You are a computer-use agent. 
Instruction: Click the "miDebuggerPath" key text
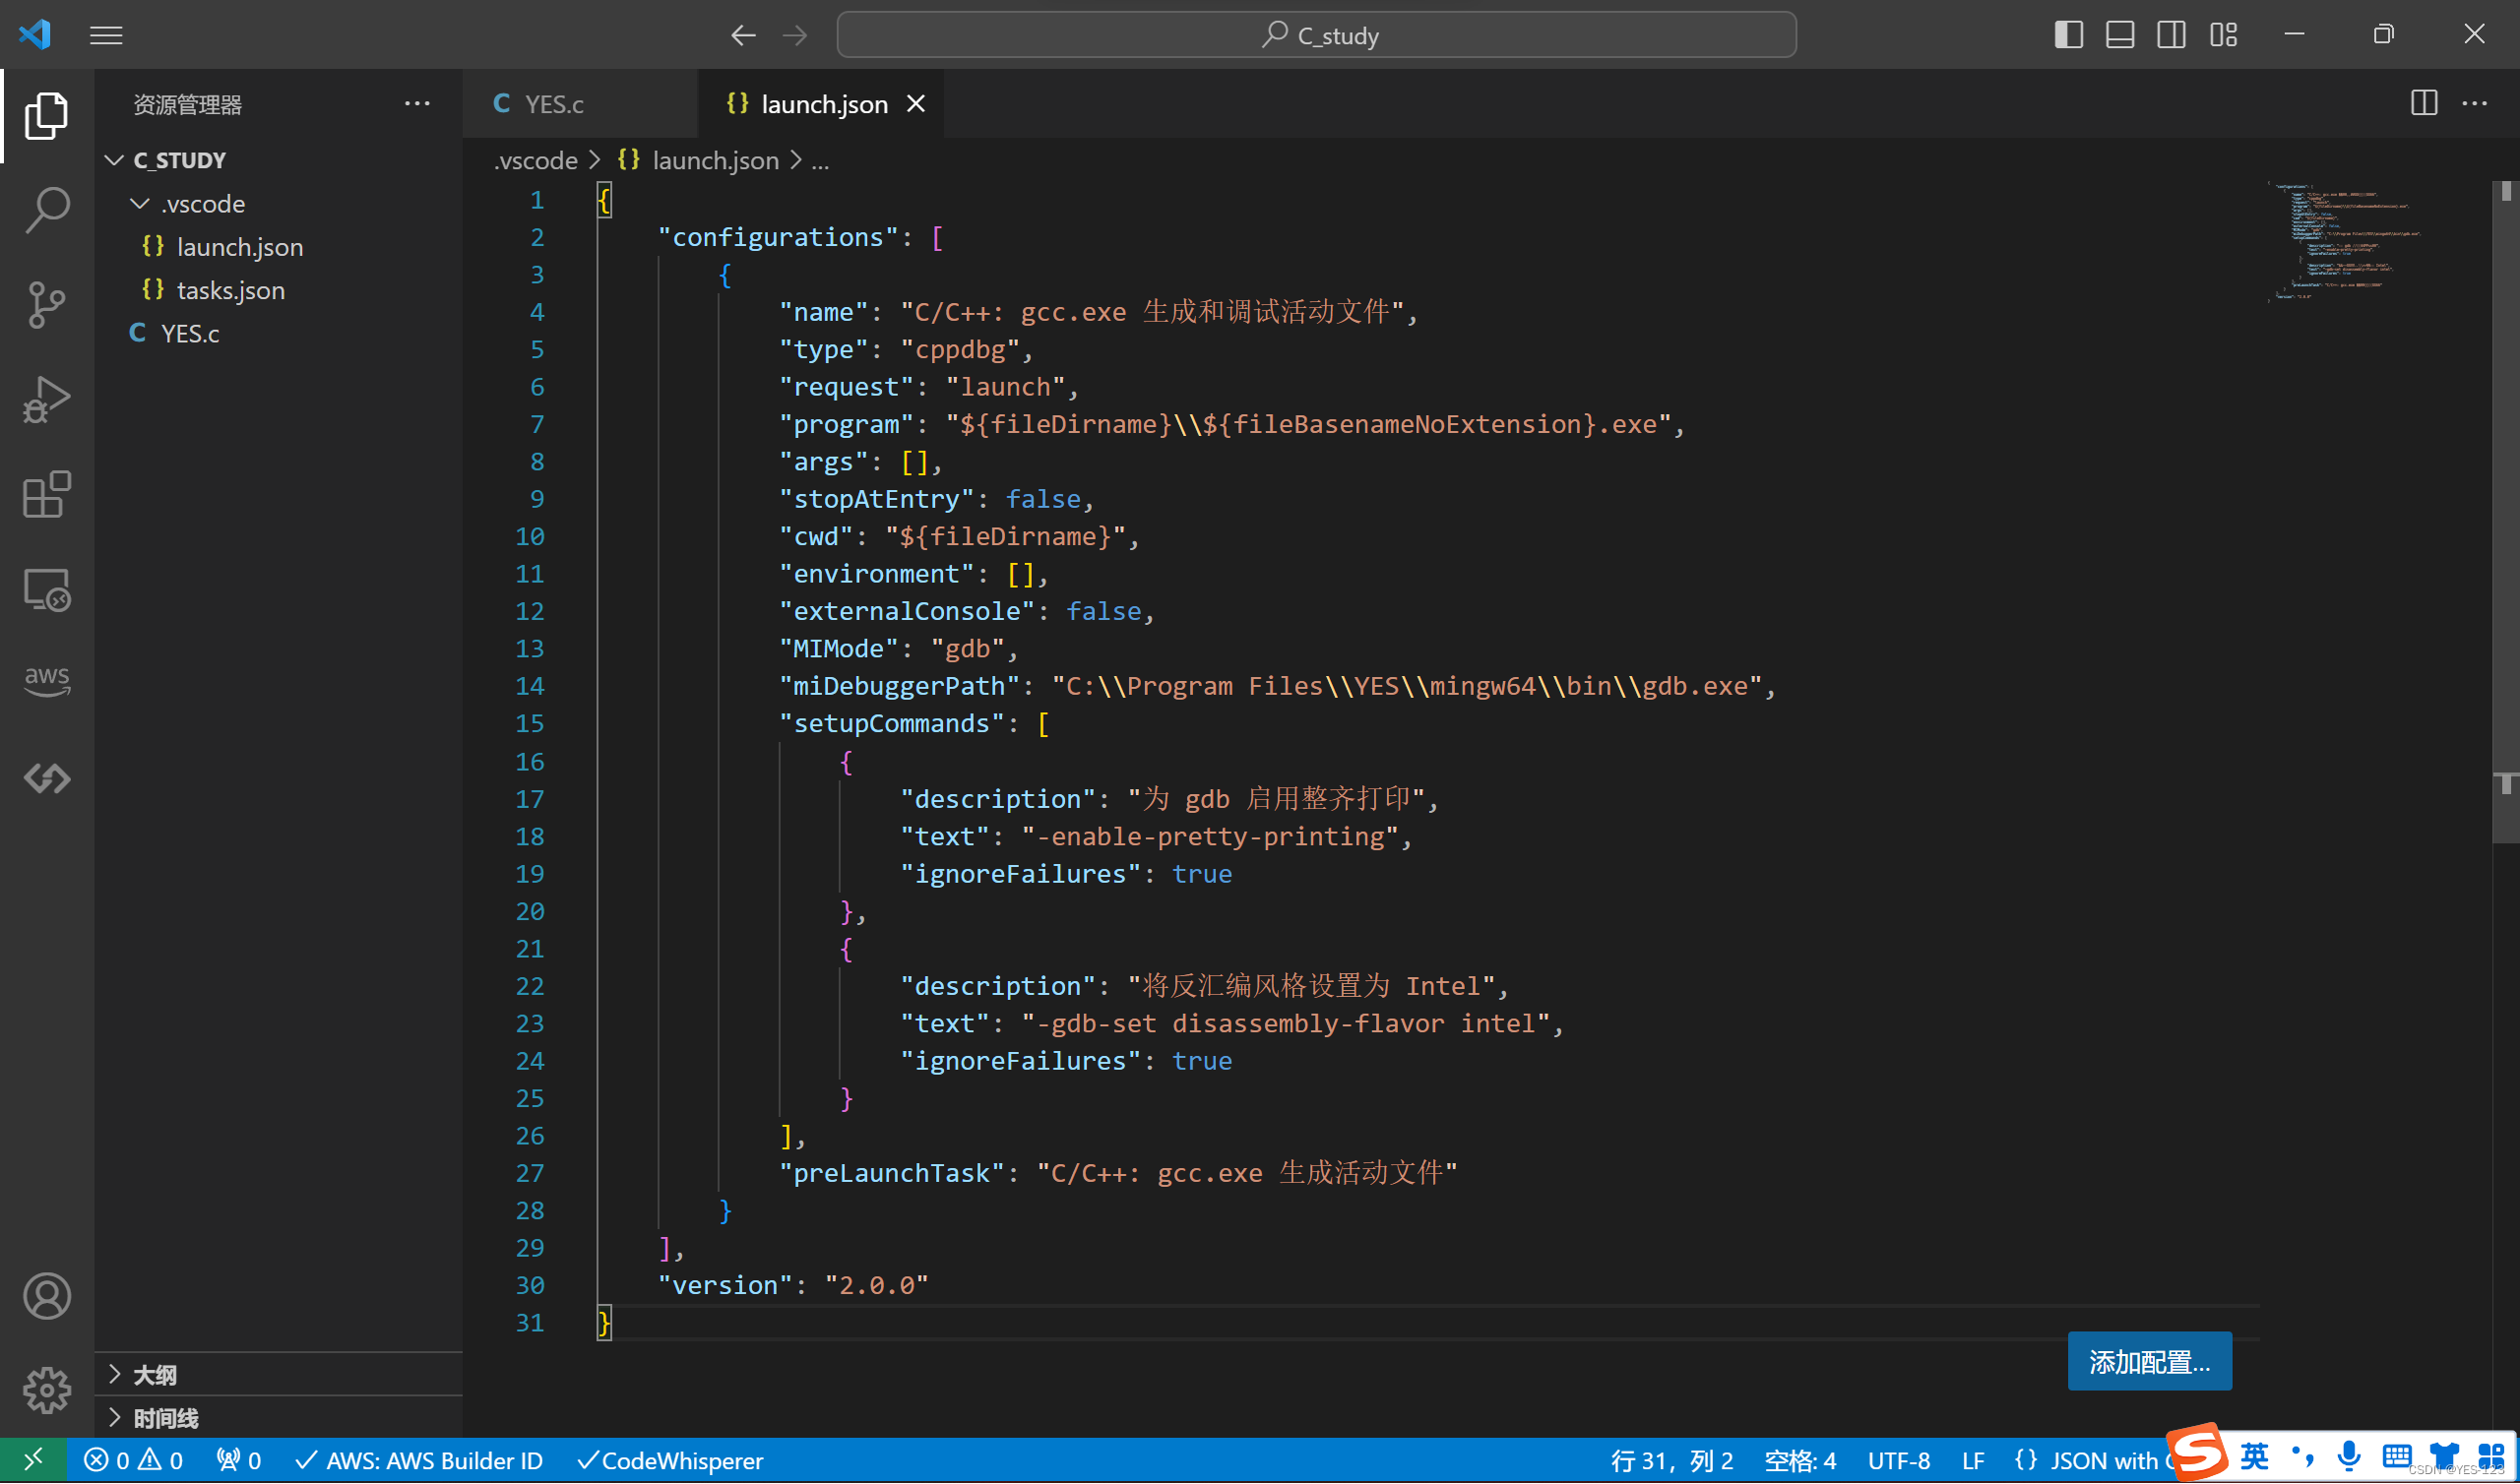pyautogui.click(x=899, y=687)
